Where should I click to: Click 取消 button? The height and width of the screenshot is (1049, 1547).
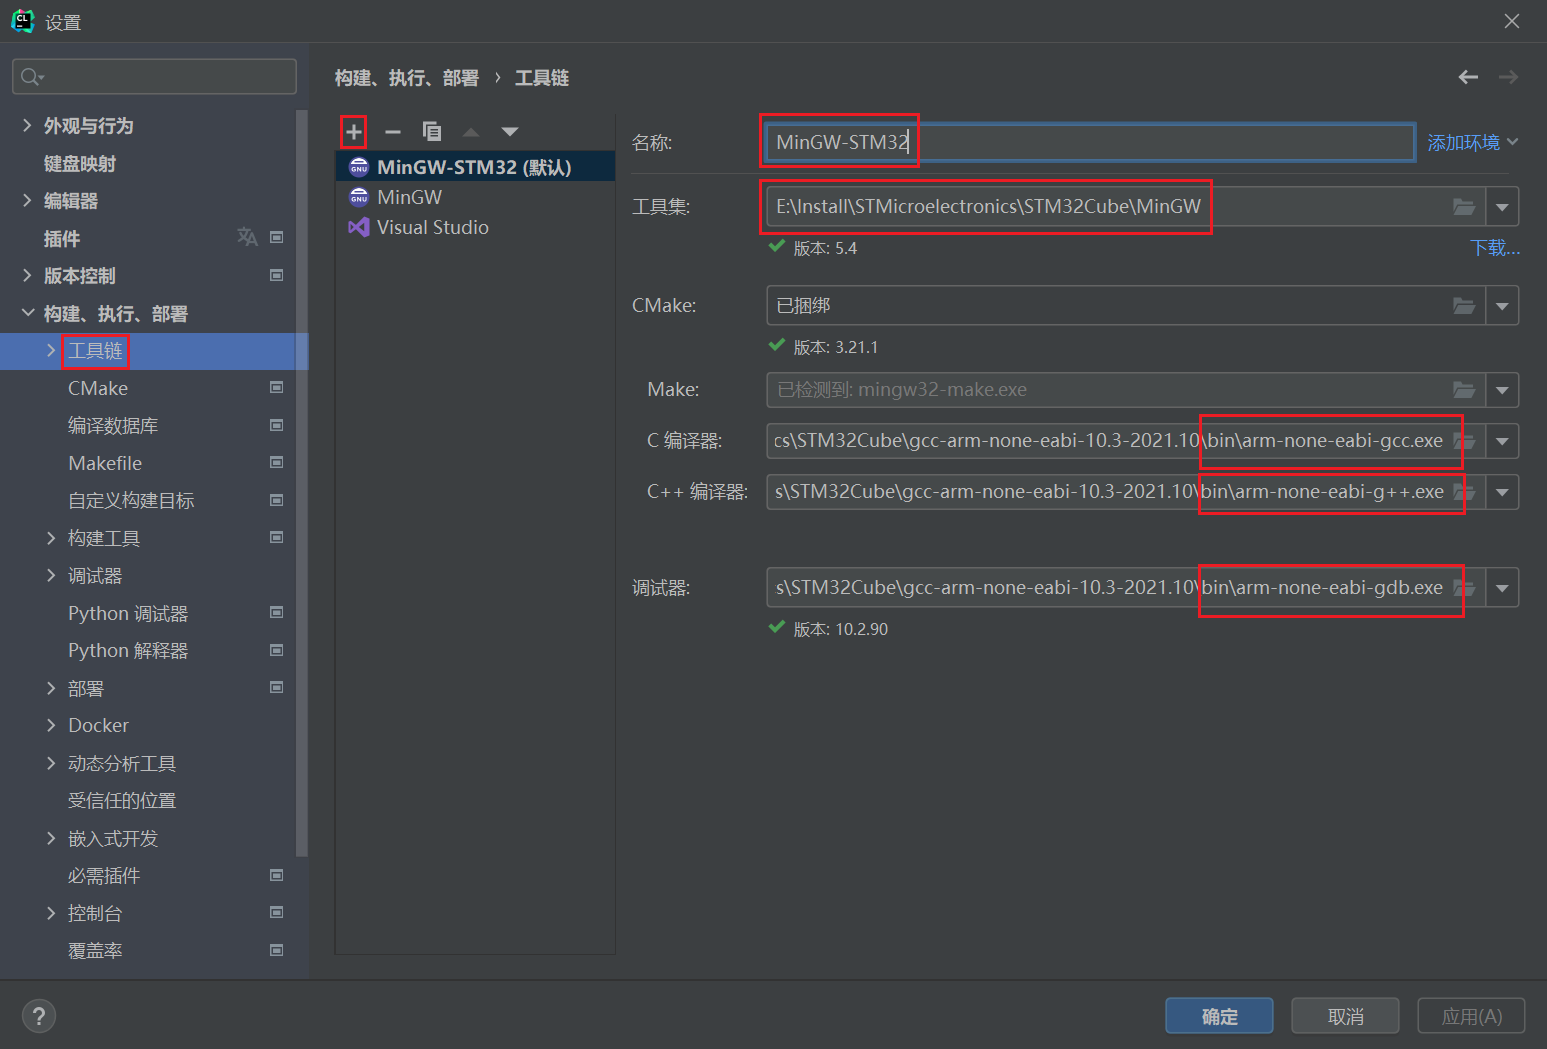click(1345, 1016)
